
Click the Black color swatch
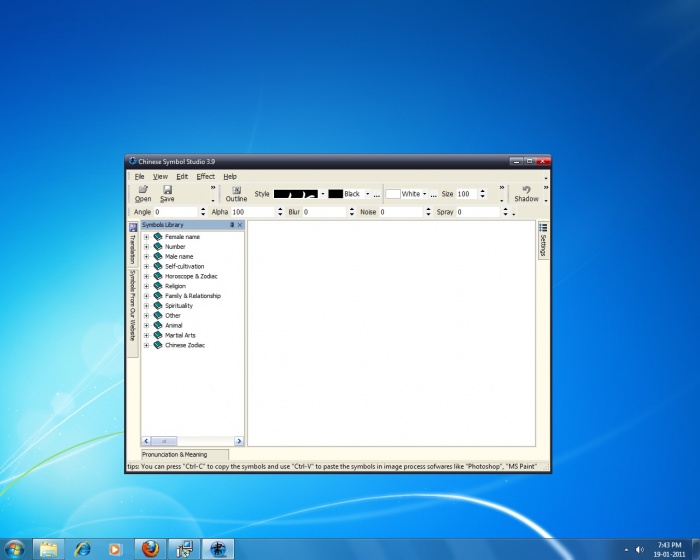pyautogui.click(x=335, y=194)
